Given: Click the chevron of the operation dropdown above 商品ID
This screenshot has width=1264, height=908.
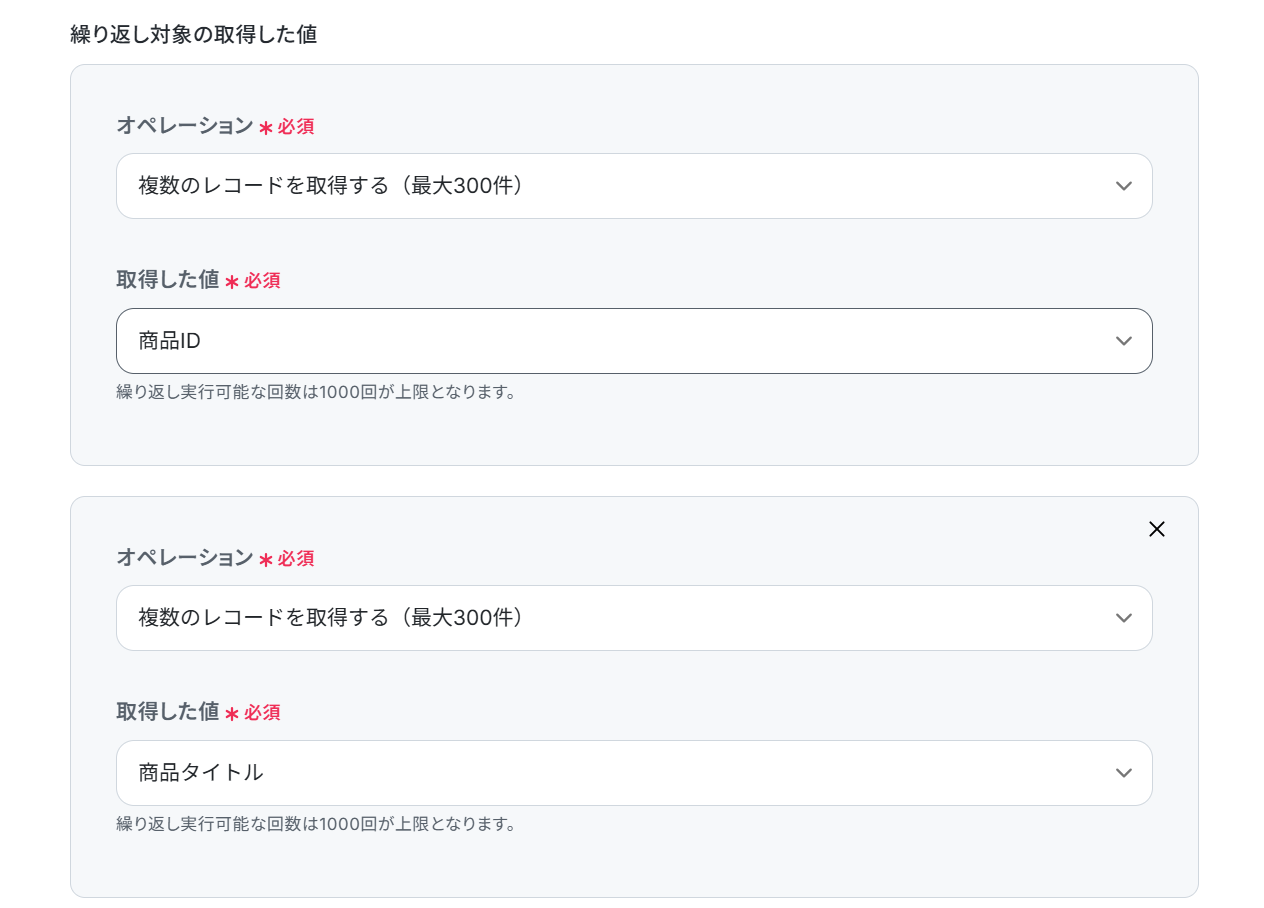Looking at the screenshot, I should pos(1123,186).
